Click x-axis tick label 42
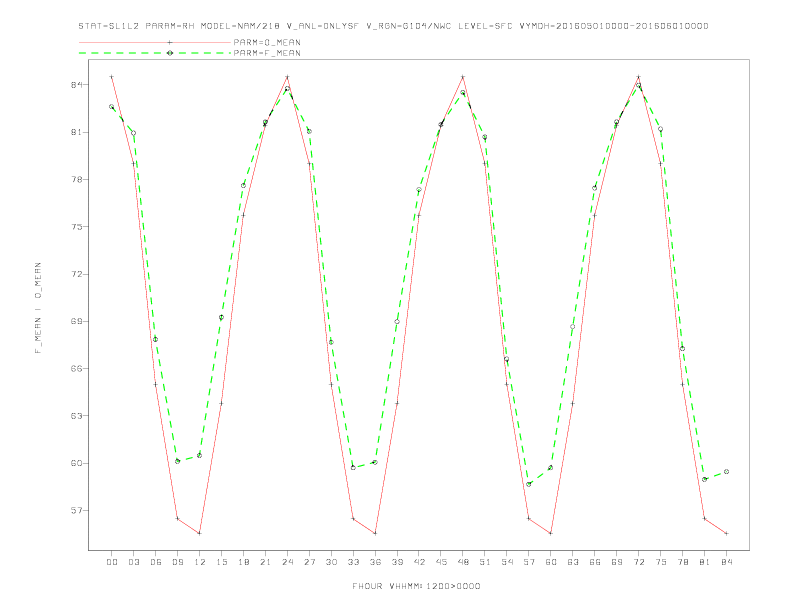Screen dimensions: 792x612 (x=419, y=562)
